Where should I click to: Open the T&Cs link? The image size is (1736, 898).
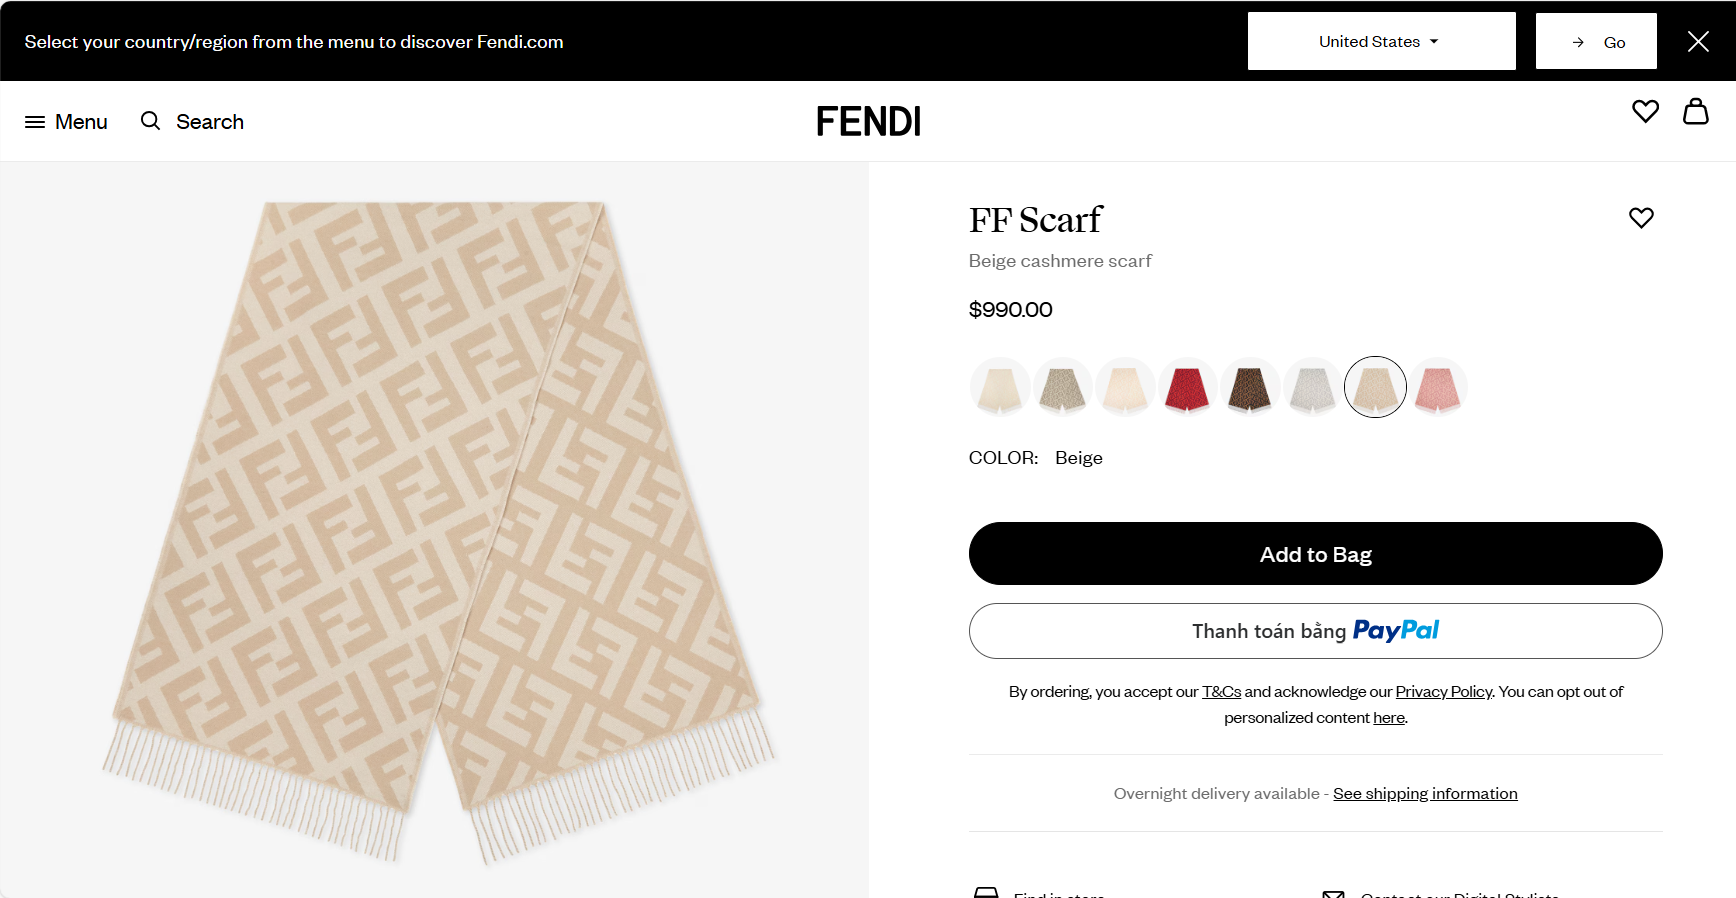point(1221,692)
